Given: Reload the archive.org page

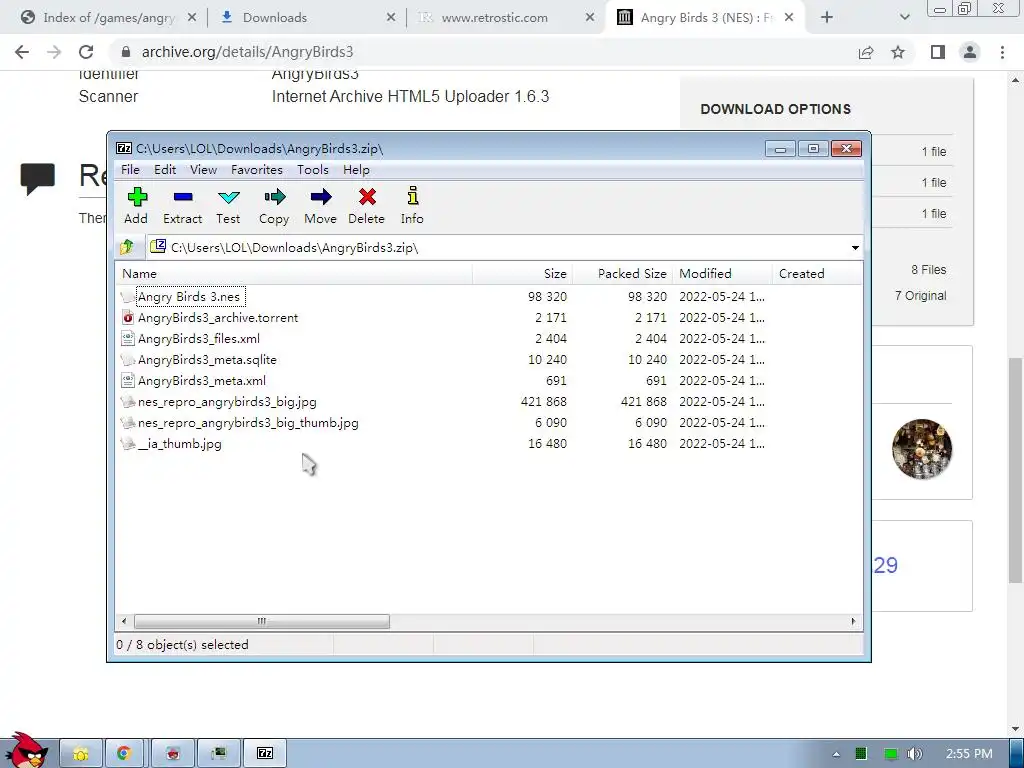Looking at the screenshot, I should 86,52.
